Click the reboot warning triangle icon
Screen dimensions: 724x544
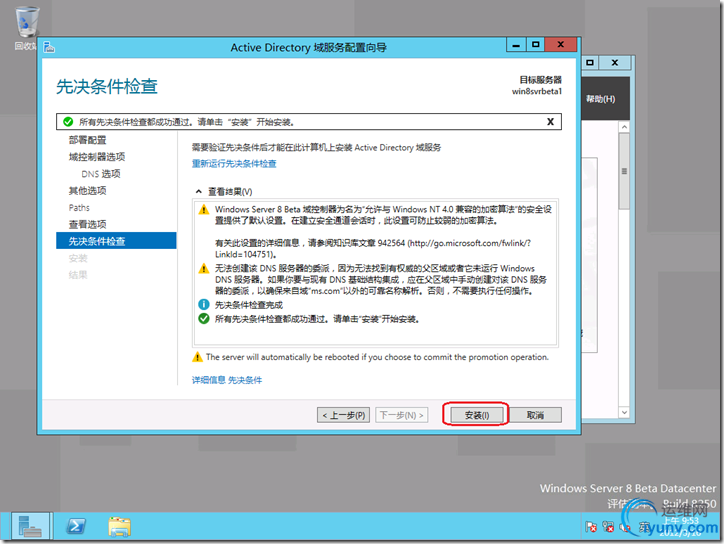[x=198, y=357]
